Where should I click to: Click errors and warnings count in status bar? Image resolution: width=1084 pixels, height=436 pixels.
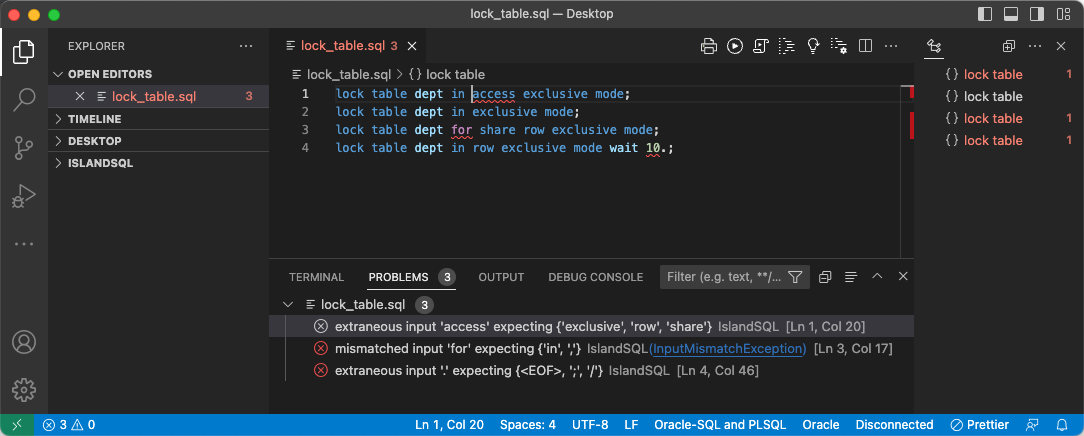coord(68,425)
